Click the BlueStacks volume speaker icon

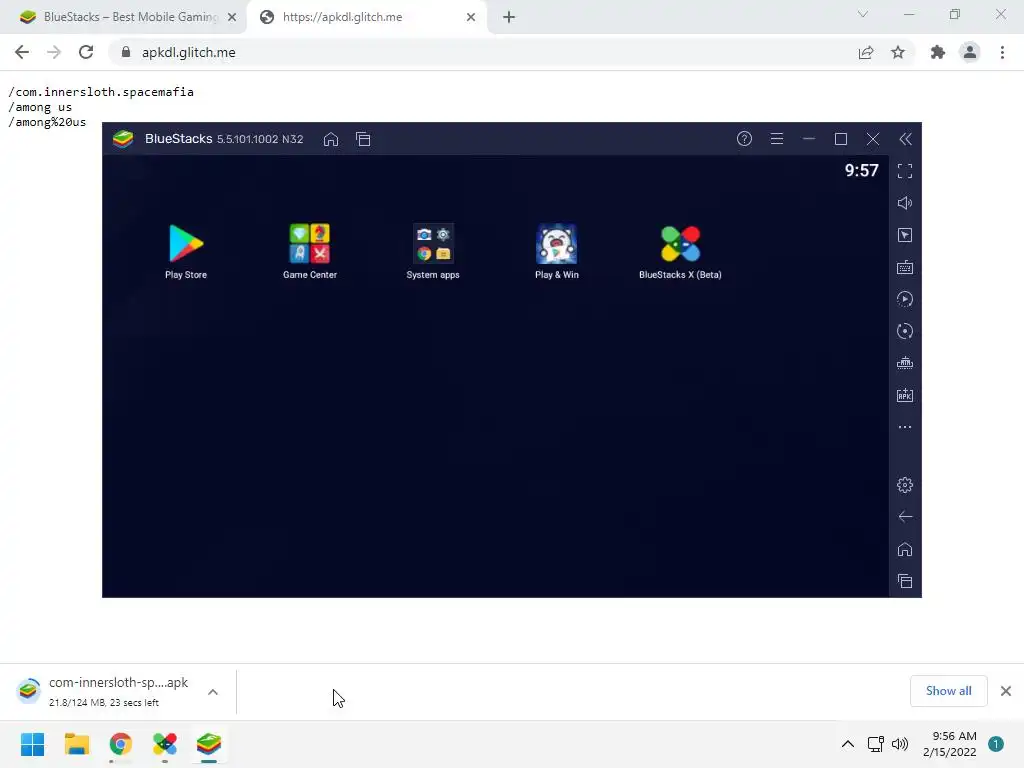904,203
